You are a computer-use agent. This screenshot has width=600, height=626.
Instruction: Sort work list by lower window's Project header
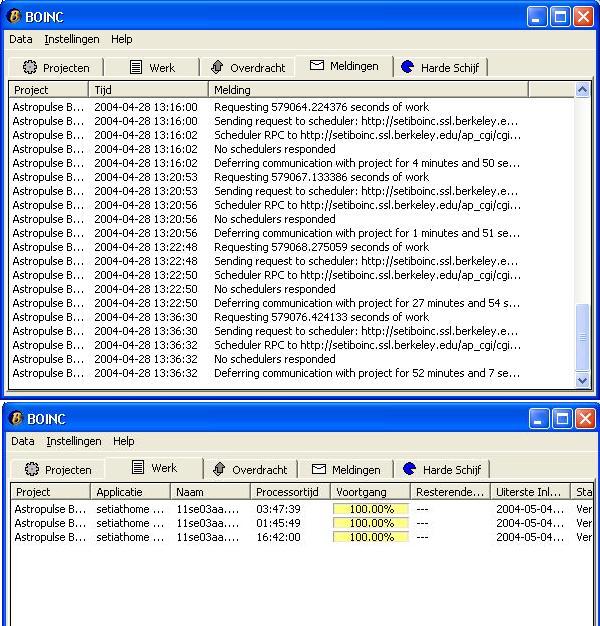tap(50, 492)
